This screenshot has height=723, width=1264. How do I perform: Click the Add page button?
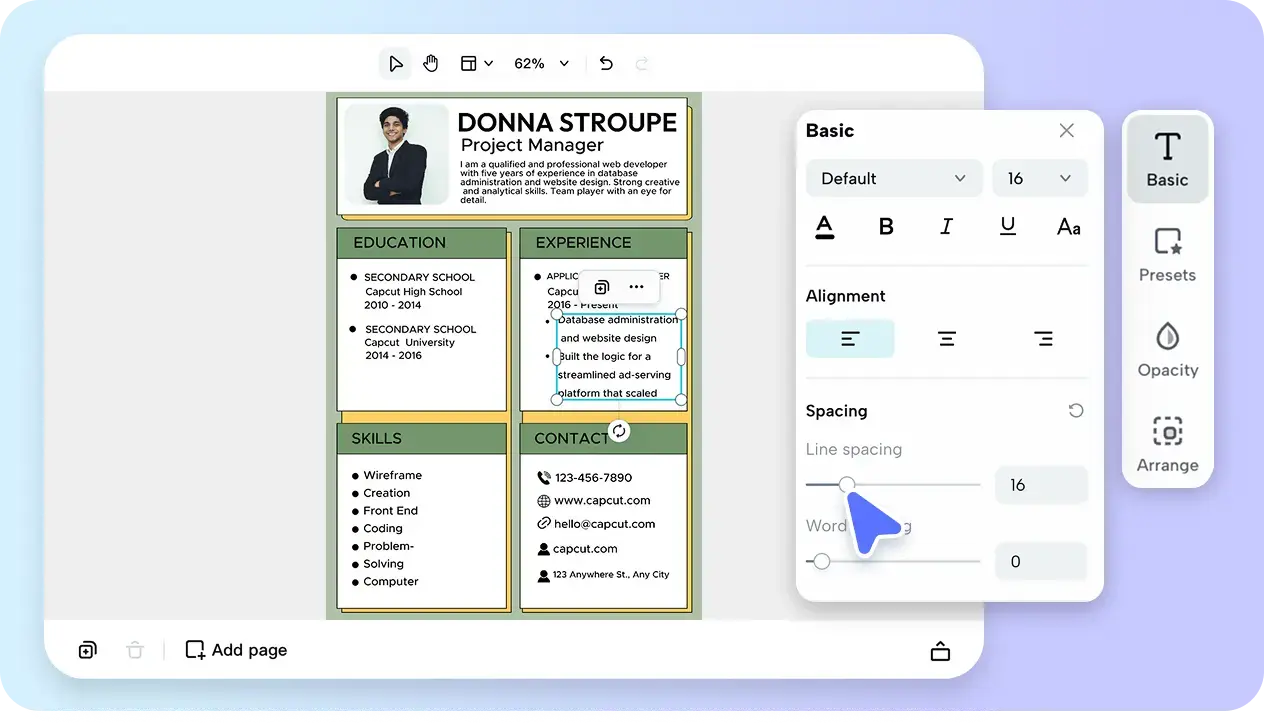[x=236, y=651]
